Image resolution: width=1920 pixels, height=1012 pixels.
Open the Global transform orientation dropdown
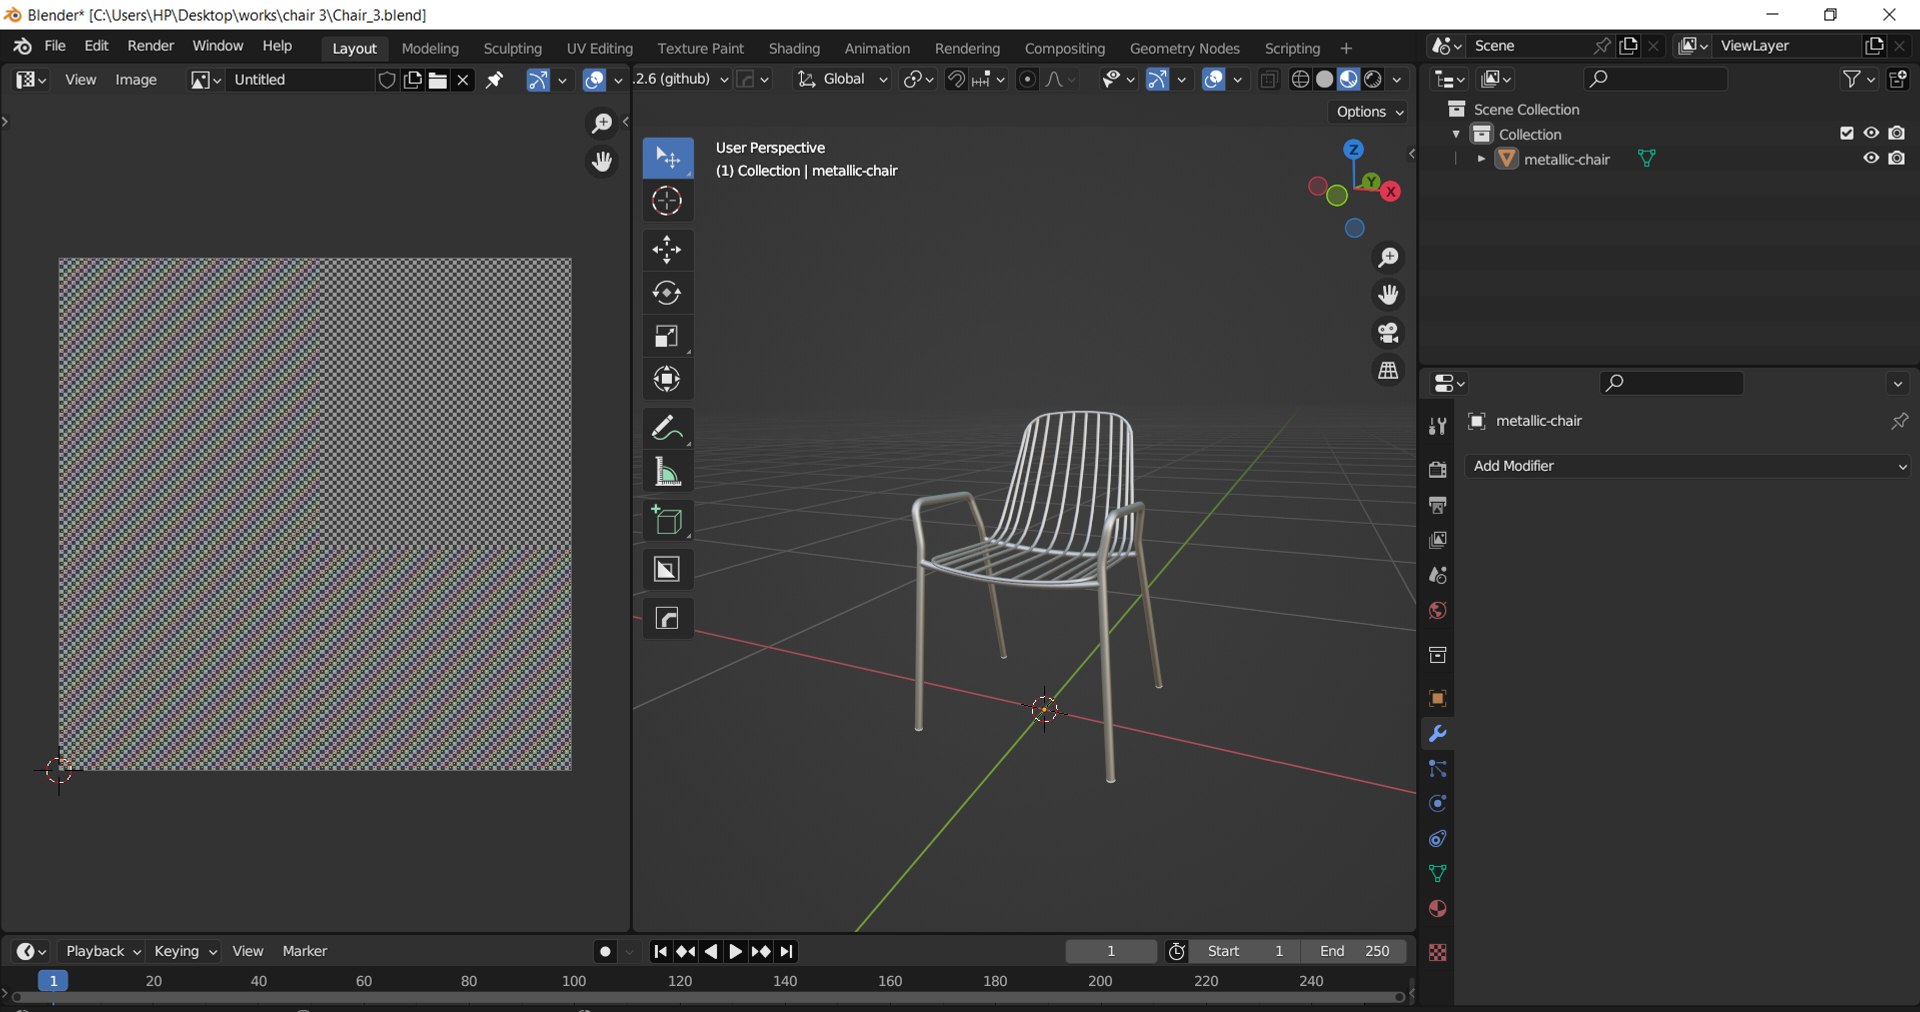(842, 79)
